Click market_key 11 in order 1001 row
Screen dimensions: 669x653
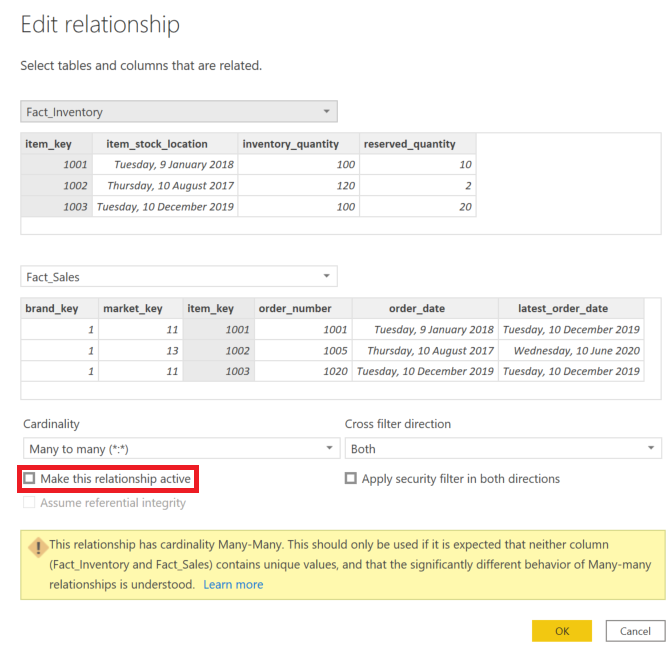pos(141,329)
